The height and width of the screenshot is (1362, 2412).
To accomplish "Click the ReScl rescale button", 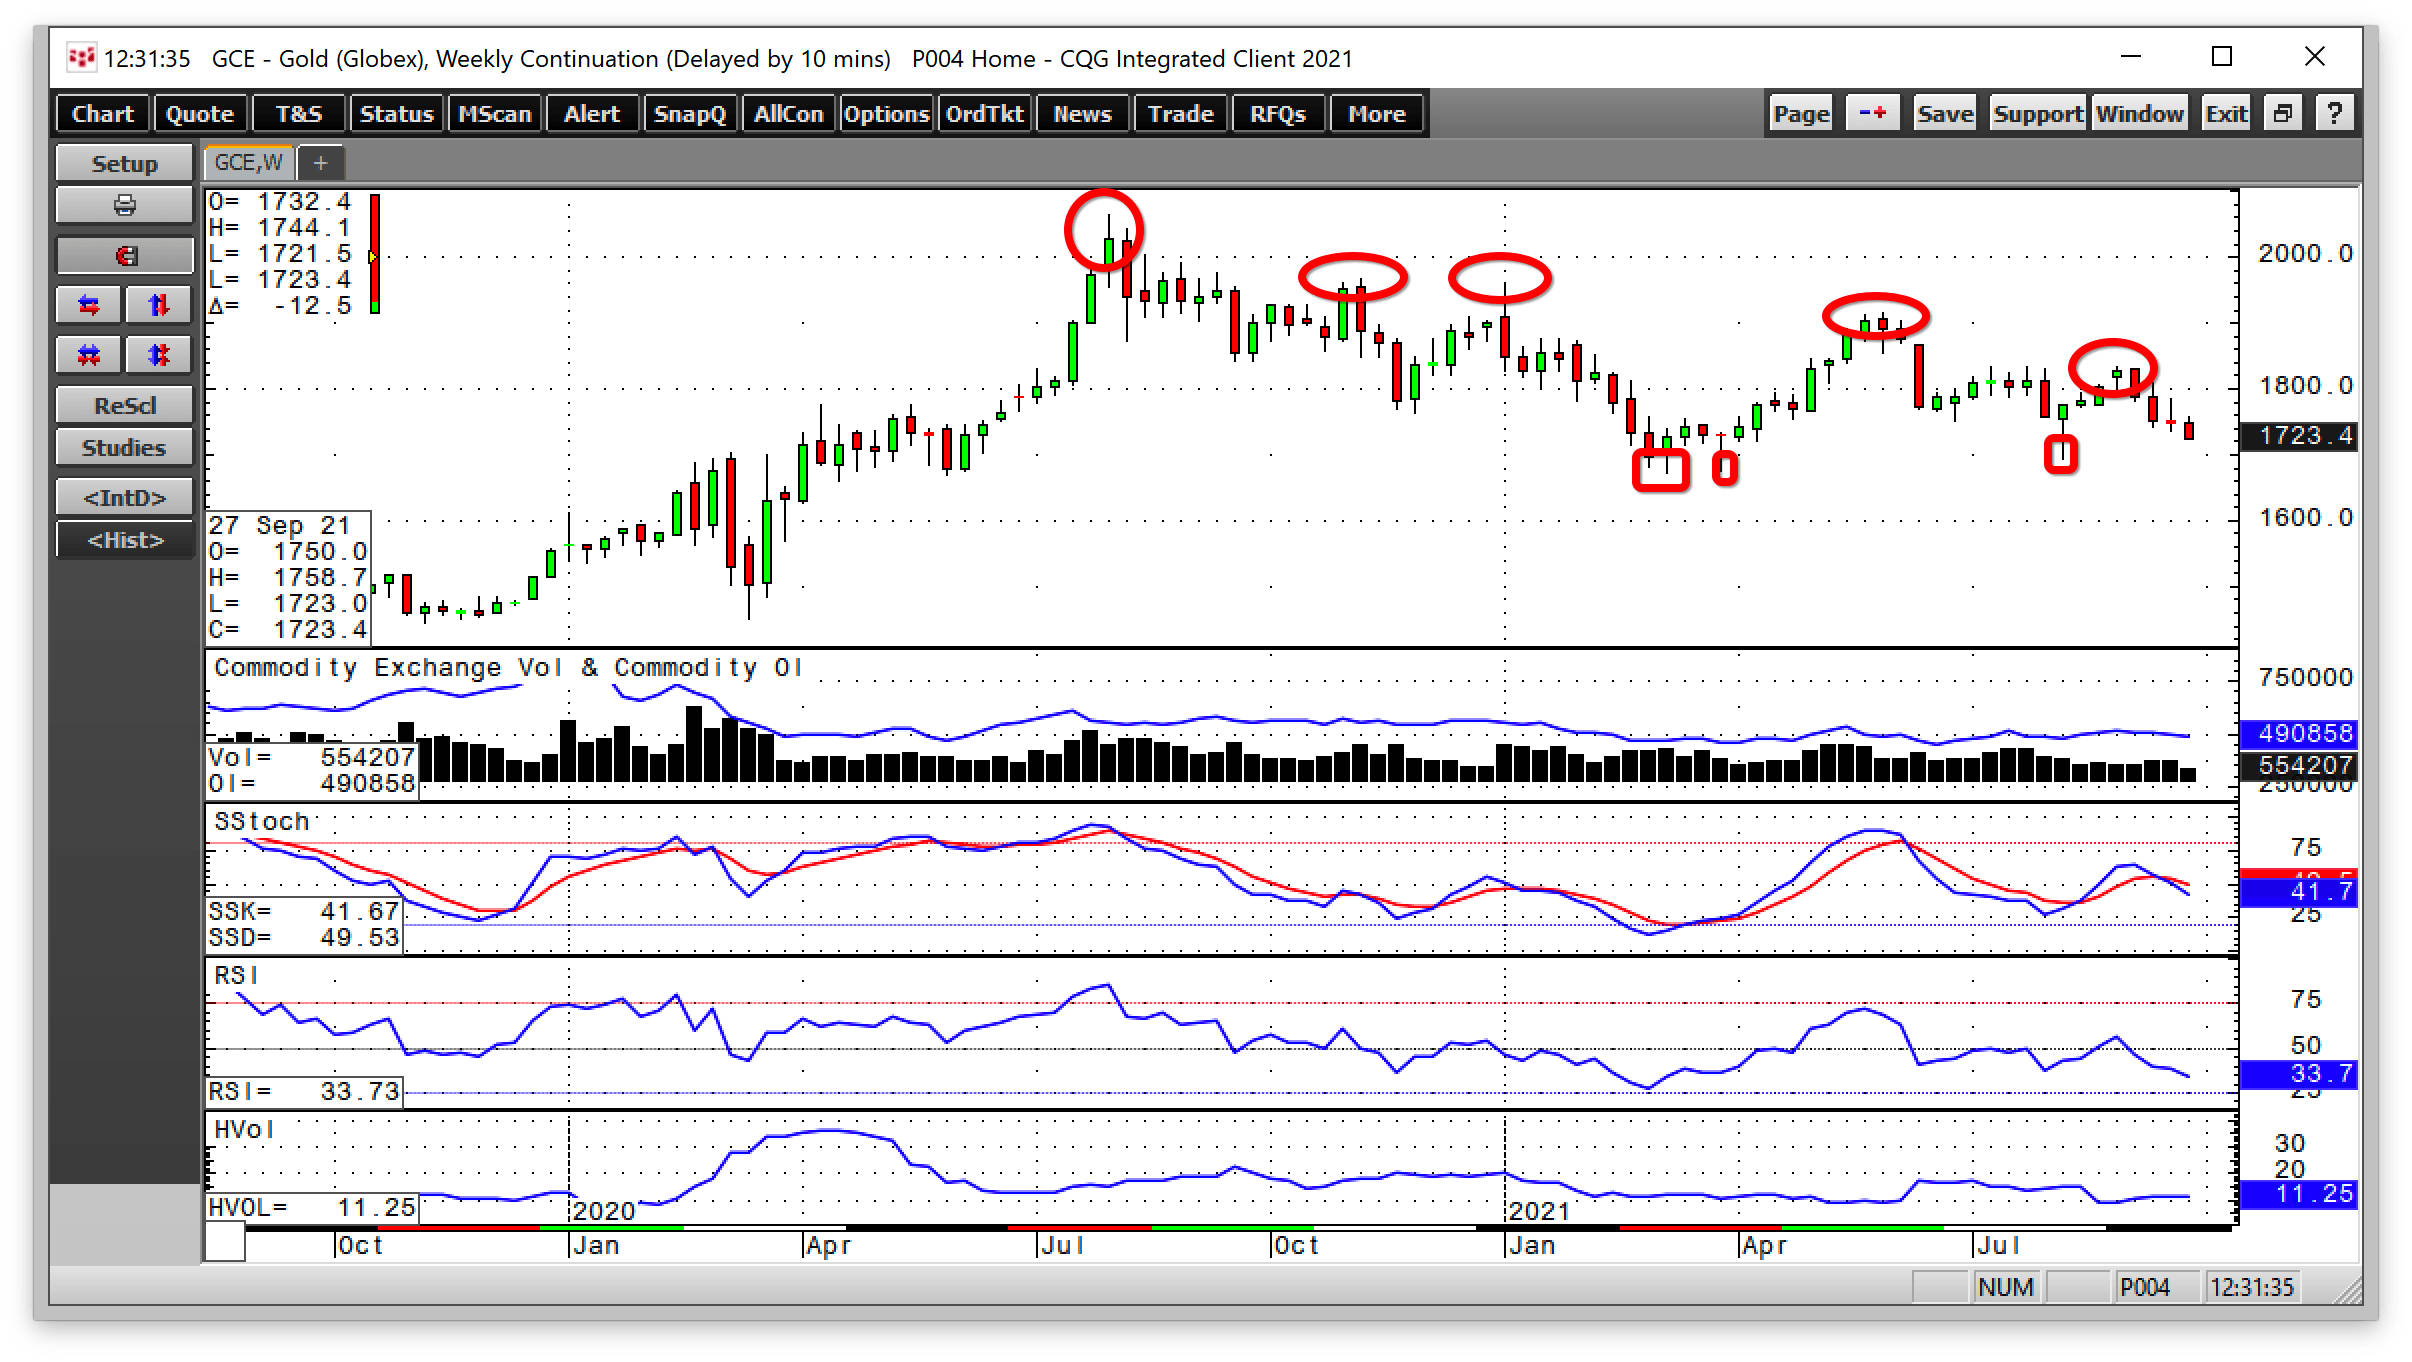I will [124, 405].
